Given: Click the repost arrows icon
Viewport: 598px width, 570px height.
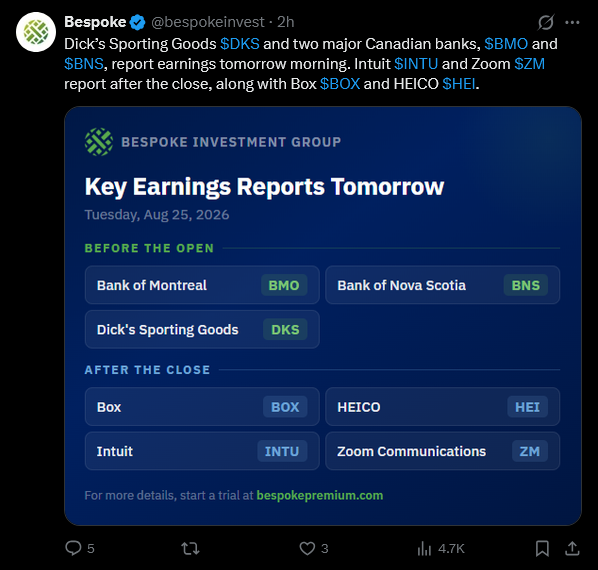Looking at the screenshot, I should (190, 548).
